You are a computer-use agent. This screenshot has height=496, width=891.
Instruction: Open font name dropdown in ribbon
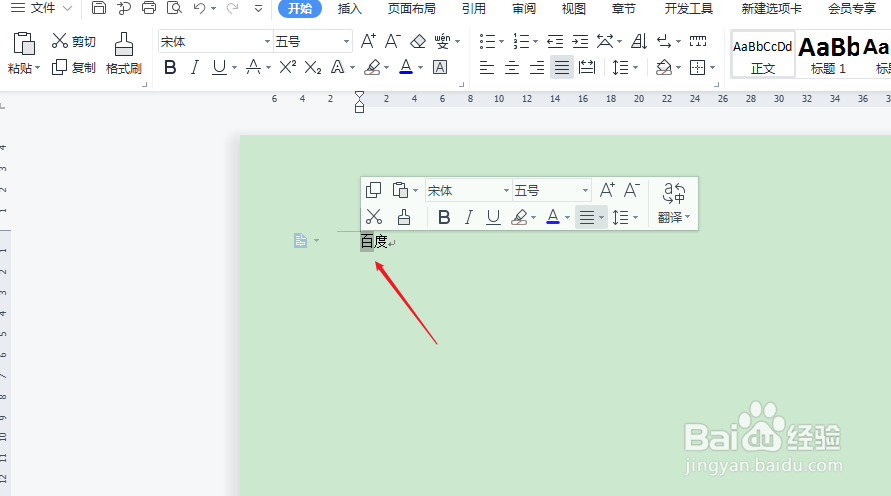[267, 41]
